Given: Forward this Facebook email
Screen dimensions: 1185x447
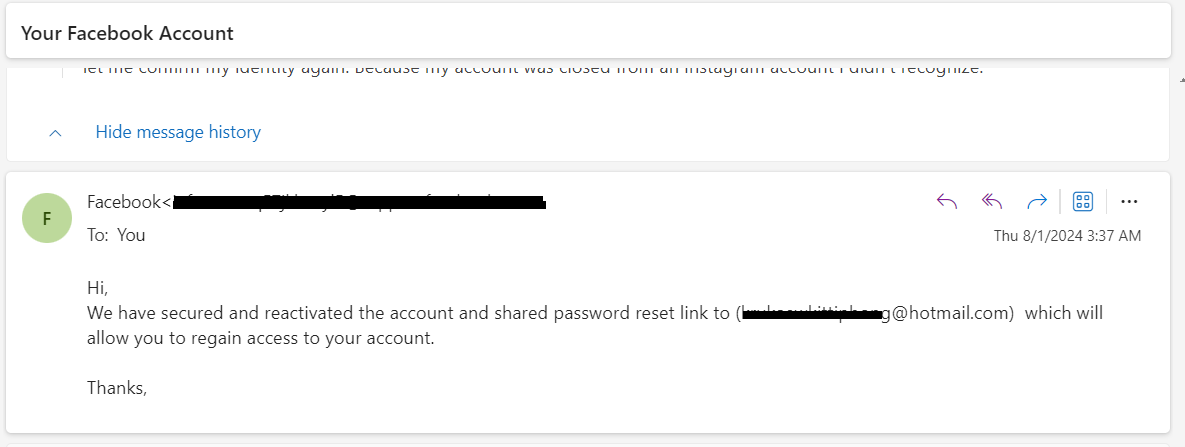Looking at the screenshot, I should tap(1036, 202).
